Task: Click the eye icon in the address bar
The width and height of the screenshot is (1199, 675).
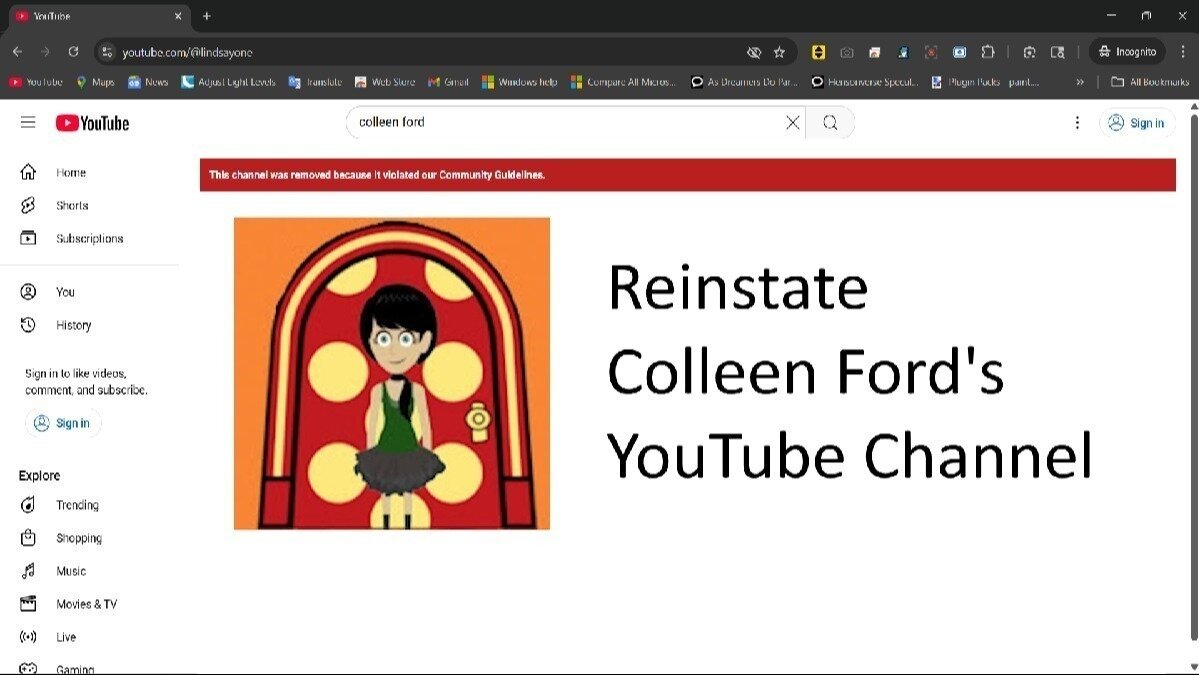Action: tap(753, 51)
